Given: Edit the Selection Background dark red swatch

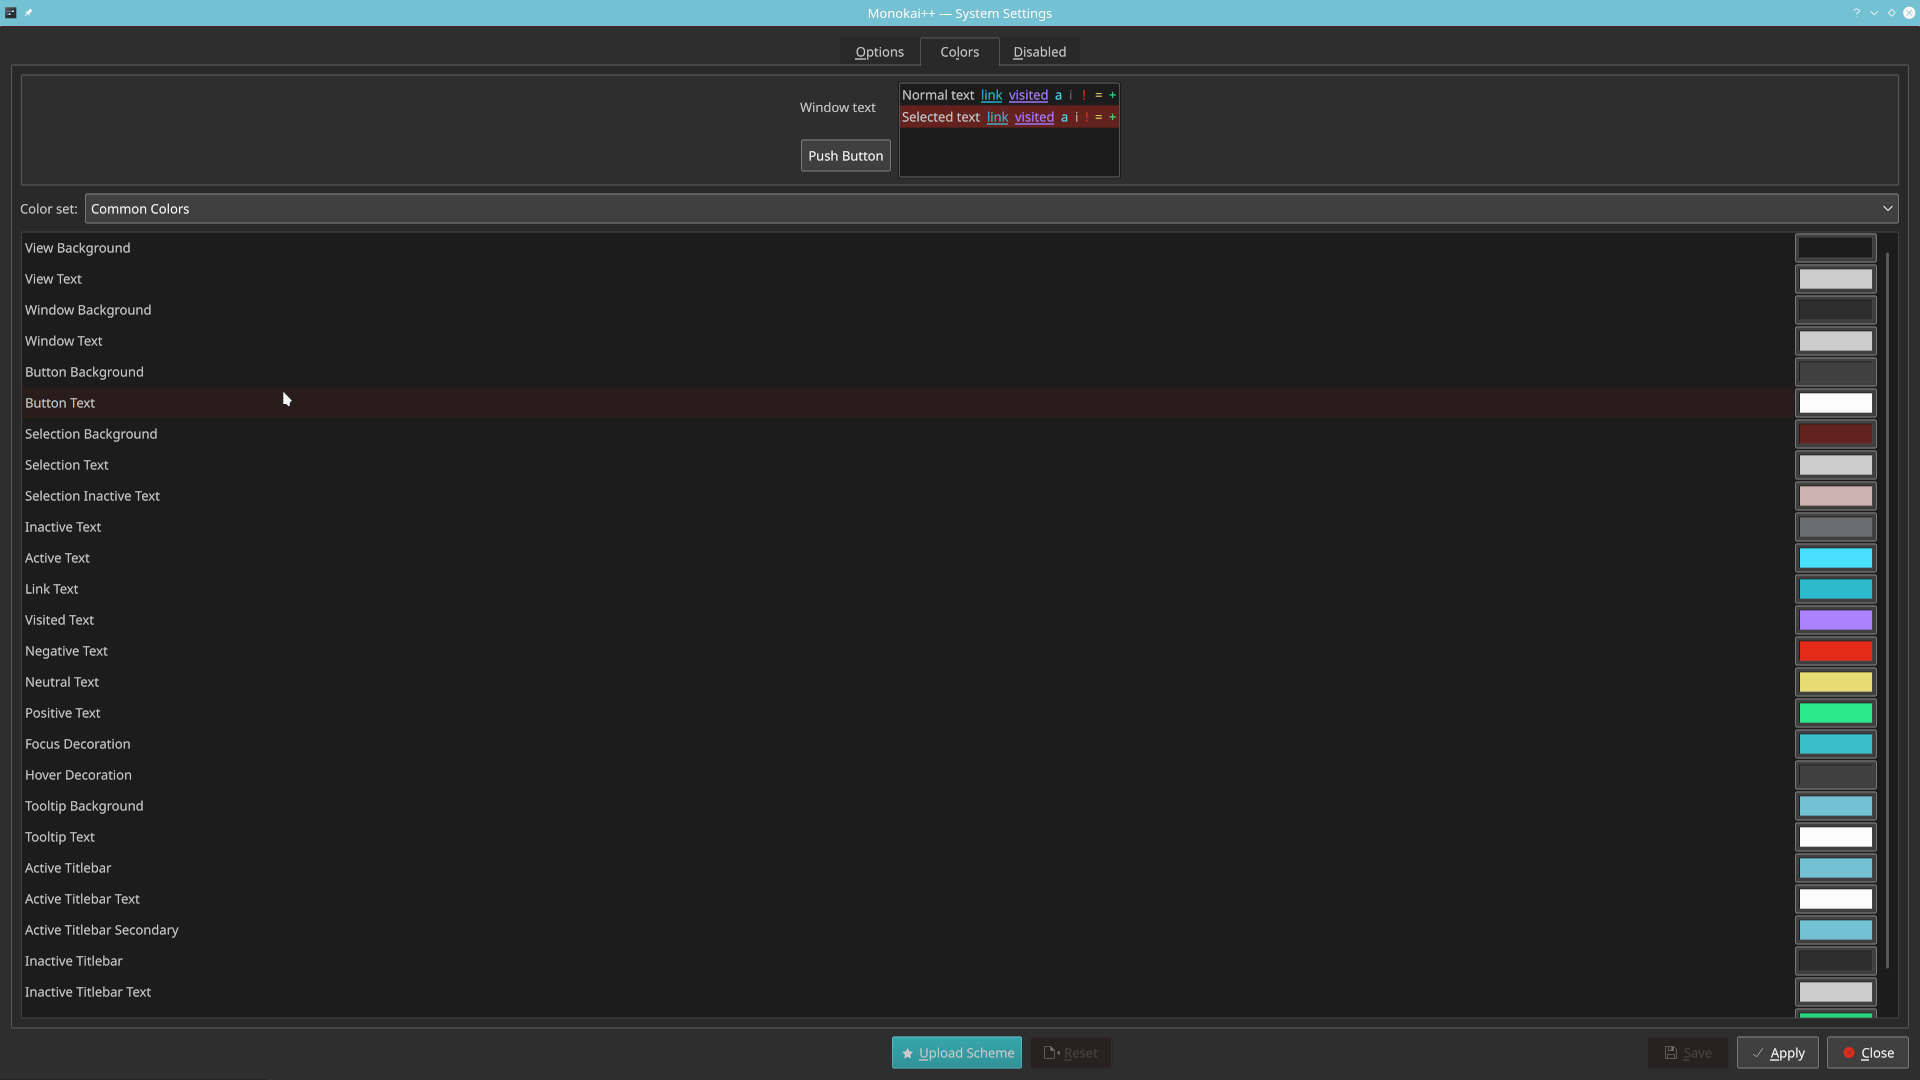Looking at the screenshot, I should (1835, 434).
